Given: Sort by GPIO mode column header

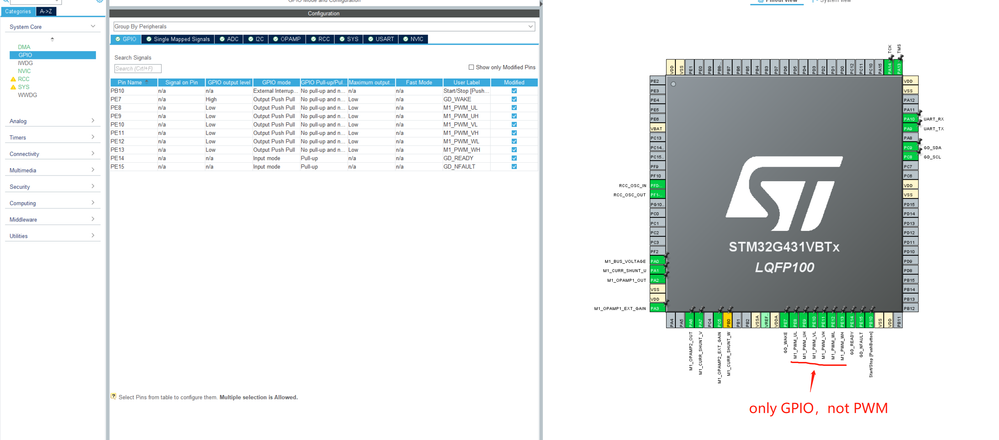Looking at the screenshot, I should (276, 83).
